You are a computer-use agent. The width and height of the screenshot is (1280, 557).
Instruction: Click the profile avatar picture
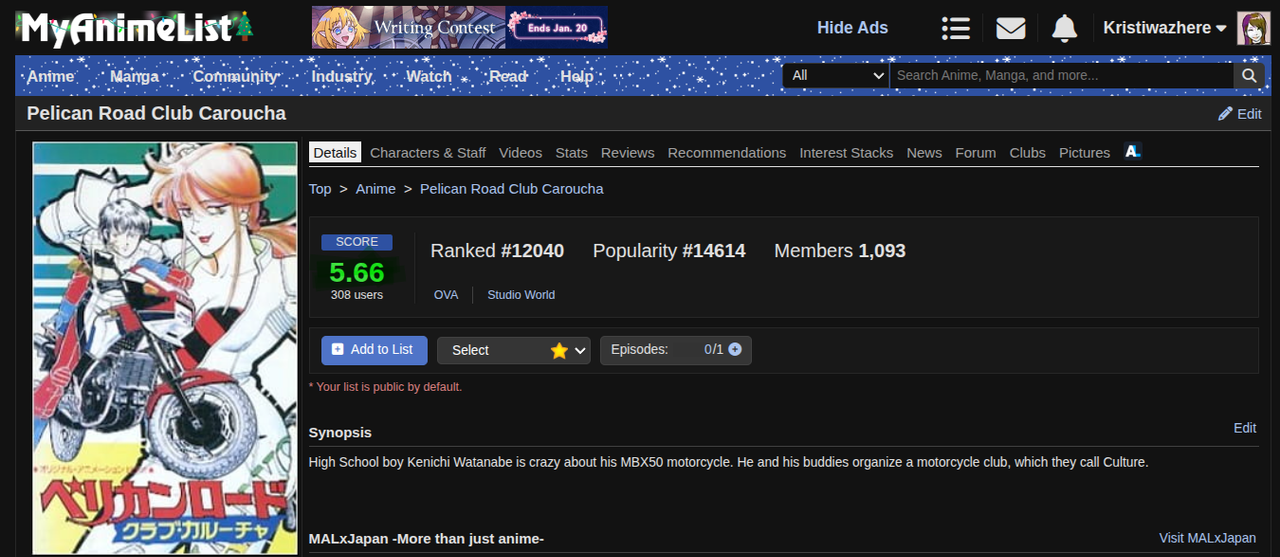tap(1253, 28)
